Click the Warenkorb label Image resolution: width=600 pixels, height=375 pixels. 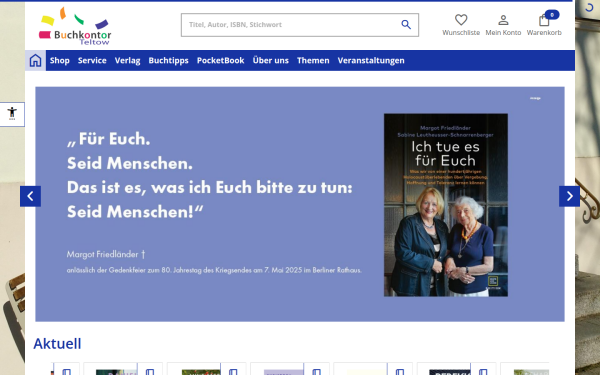[x=544, y=33]
